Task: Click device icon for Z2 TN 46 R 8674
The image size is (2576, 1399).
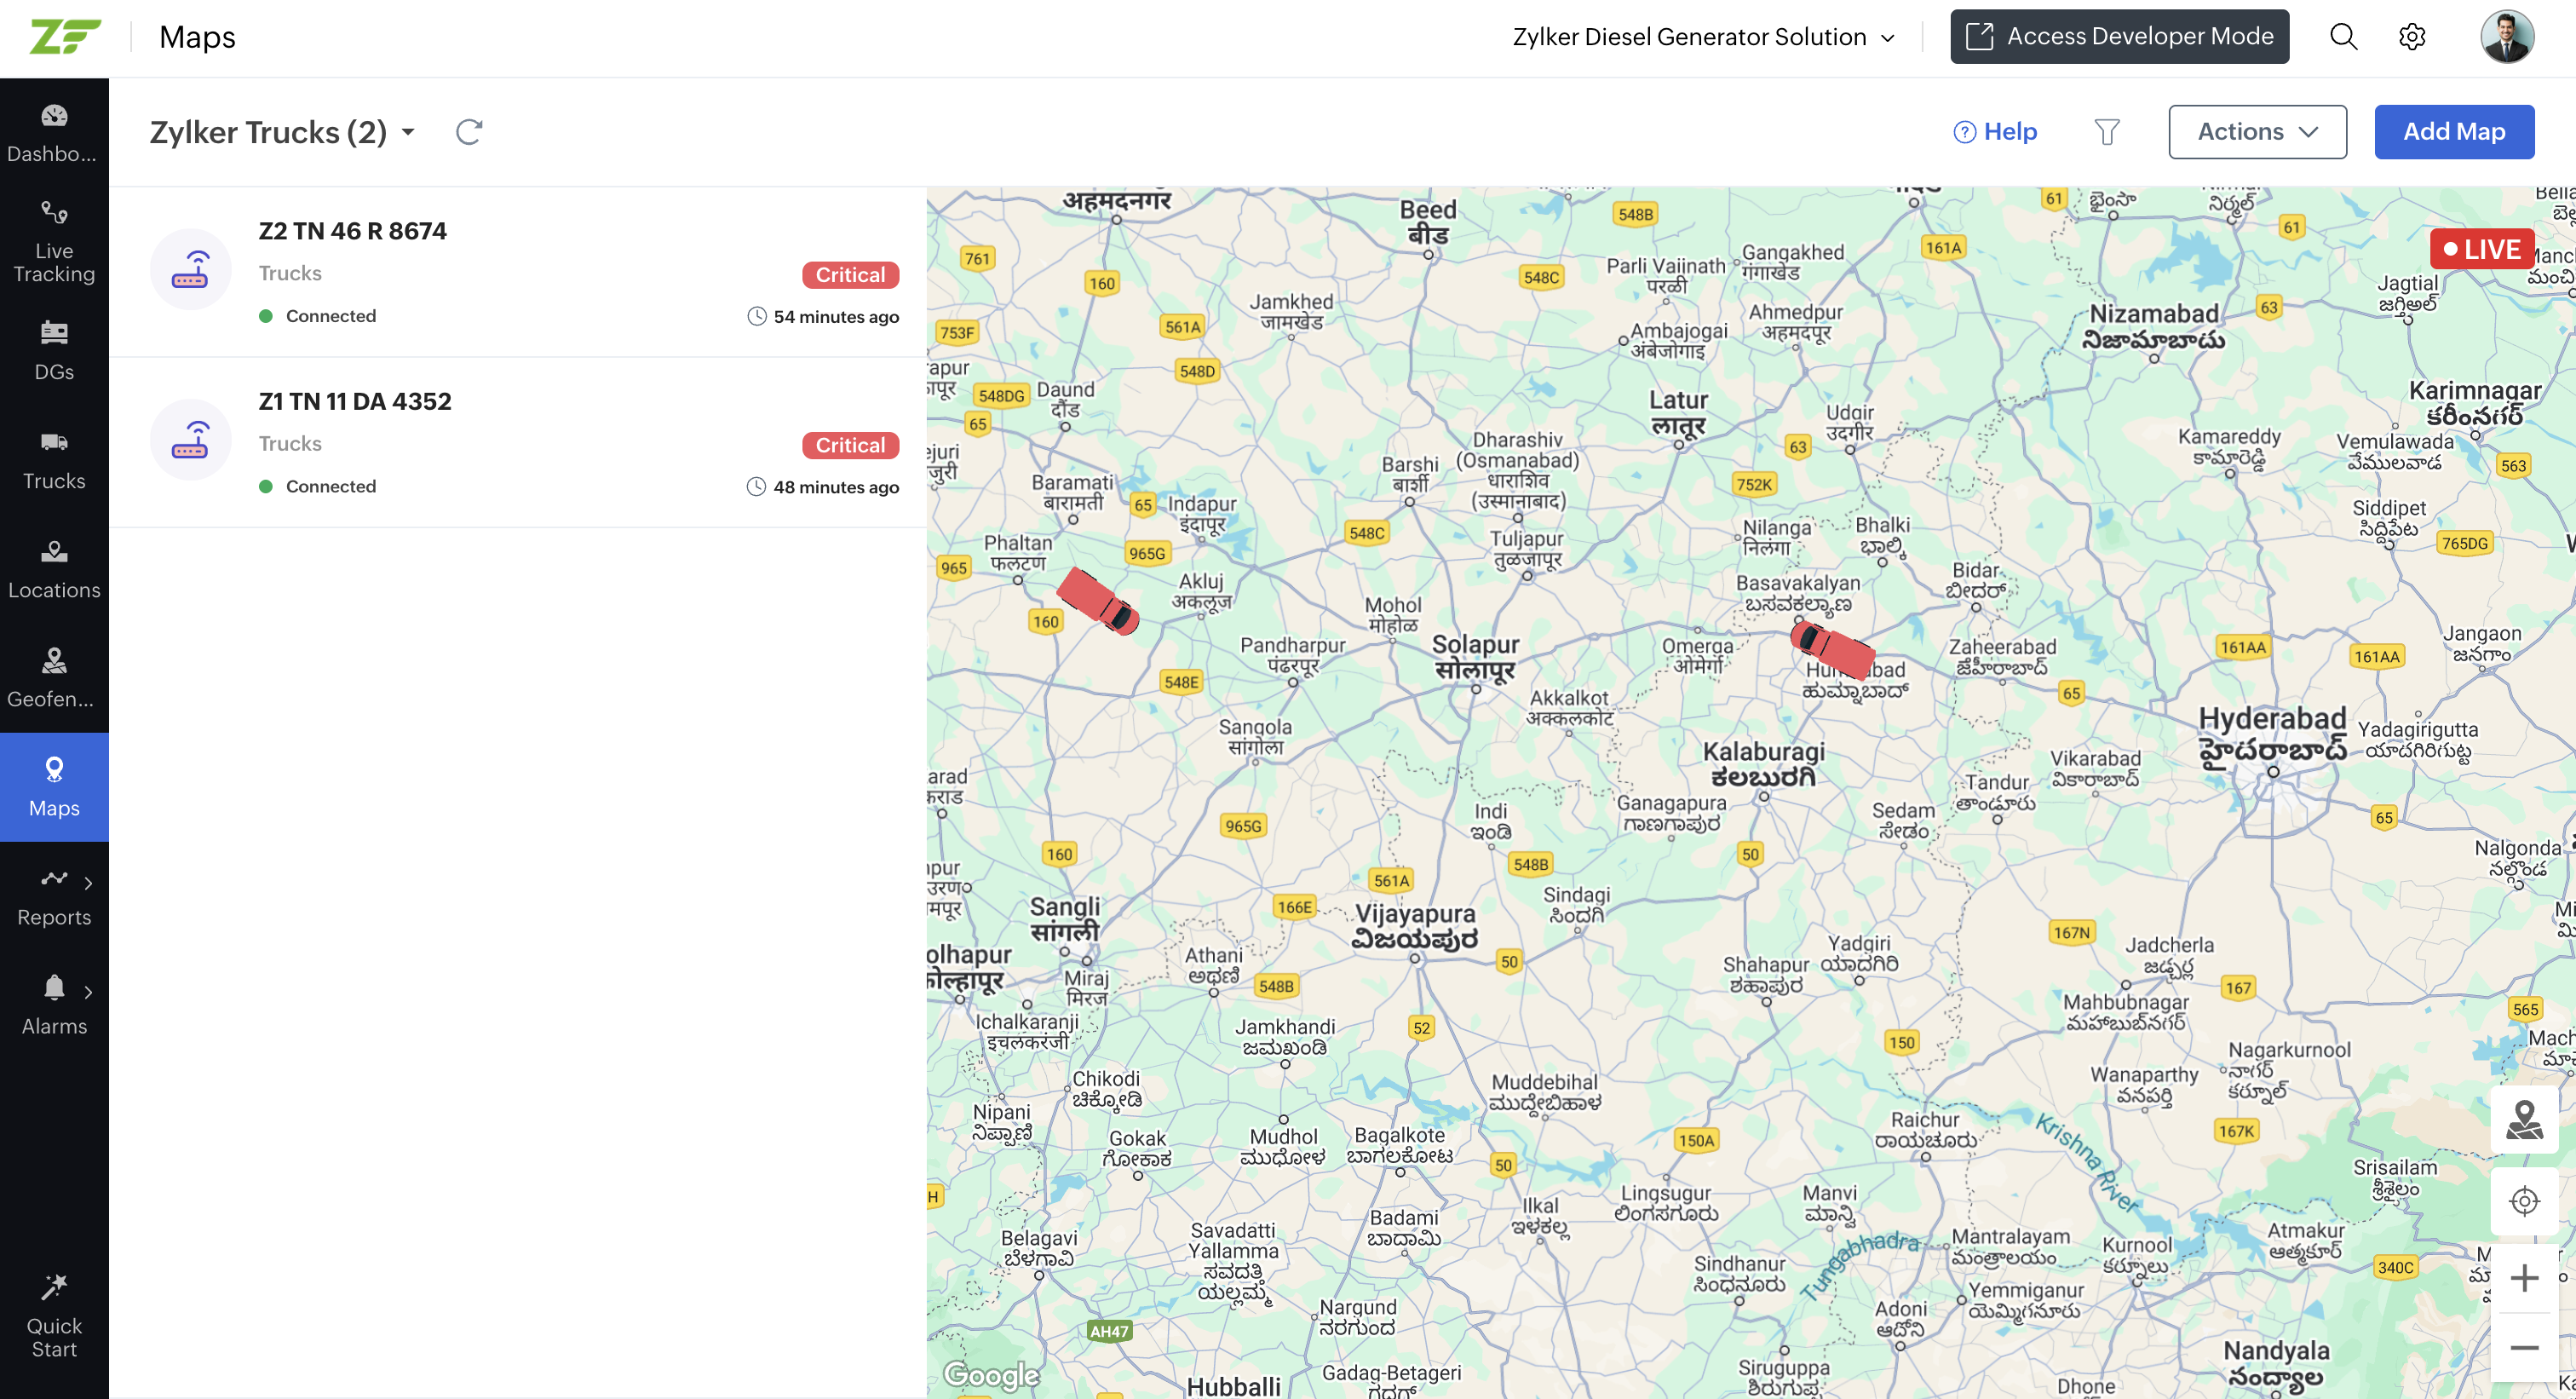Action: pyautogui.click(x=190, y=269)
